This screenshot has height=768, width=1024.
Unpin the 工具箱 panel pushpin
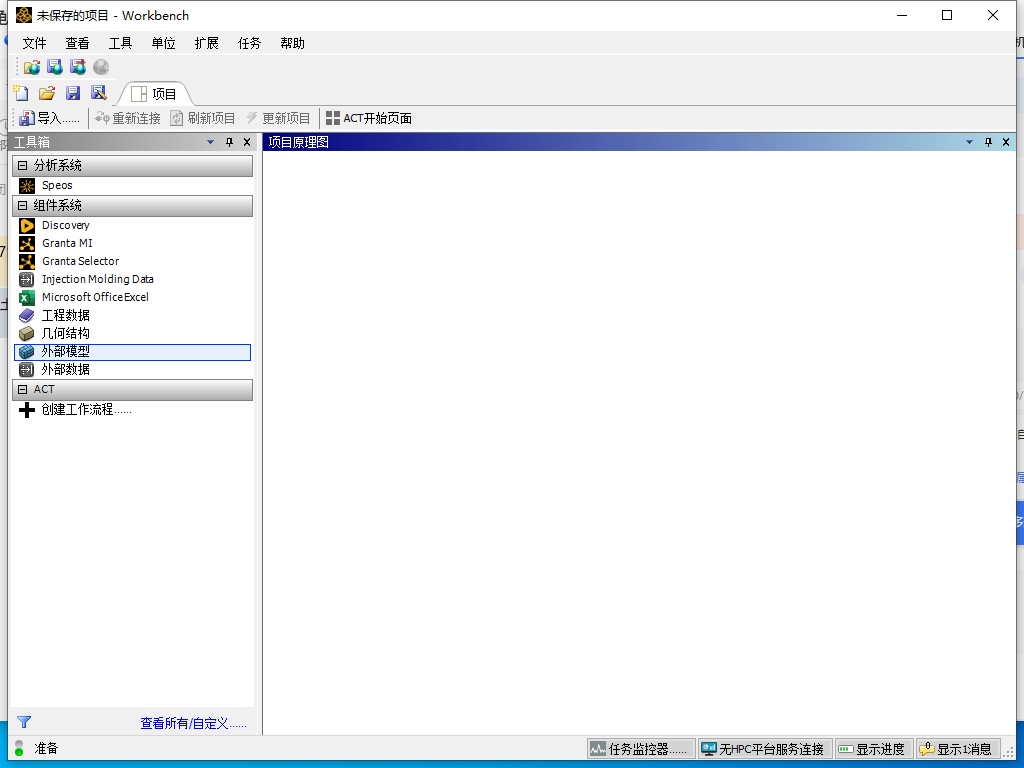(x=228, y=142)
